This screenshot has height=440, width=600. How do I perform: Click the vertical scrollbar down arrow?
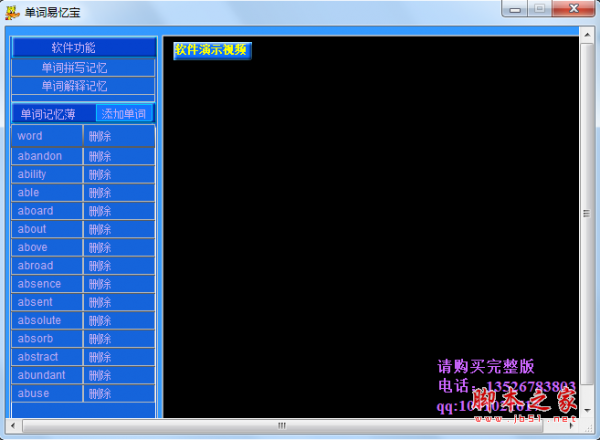(x=587, y=411)
